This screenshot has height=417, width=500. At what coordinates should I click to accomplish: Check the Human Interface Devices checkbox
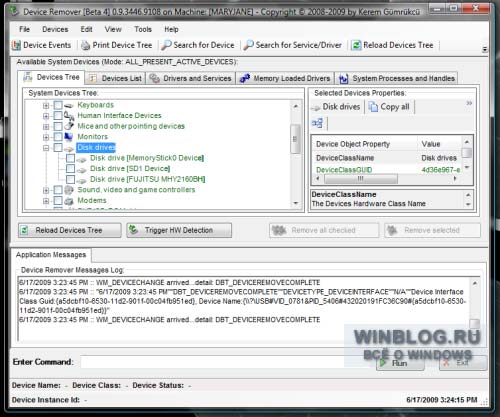58,116
